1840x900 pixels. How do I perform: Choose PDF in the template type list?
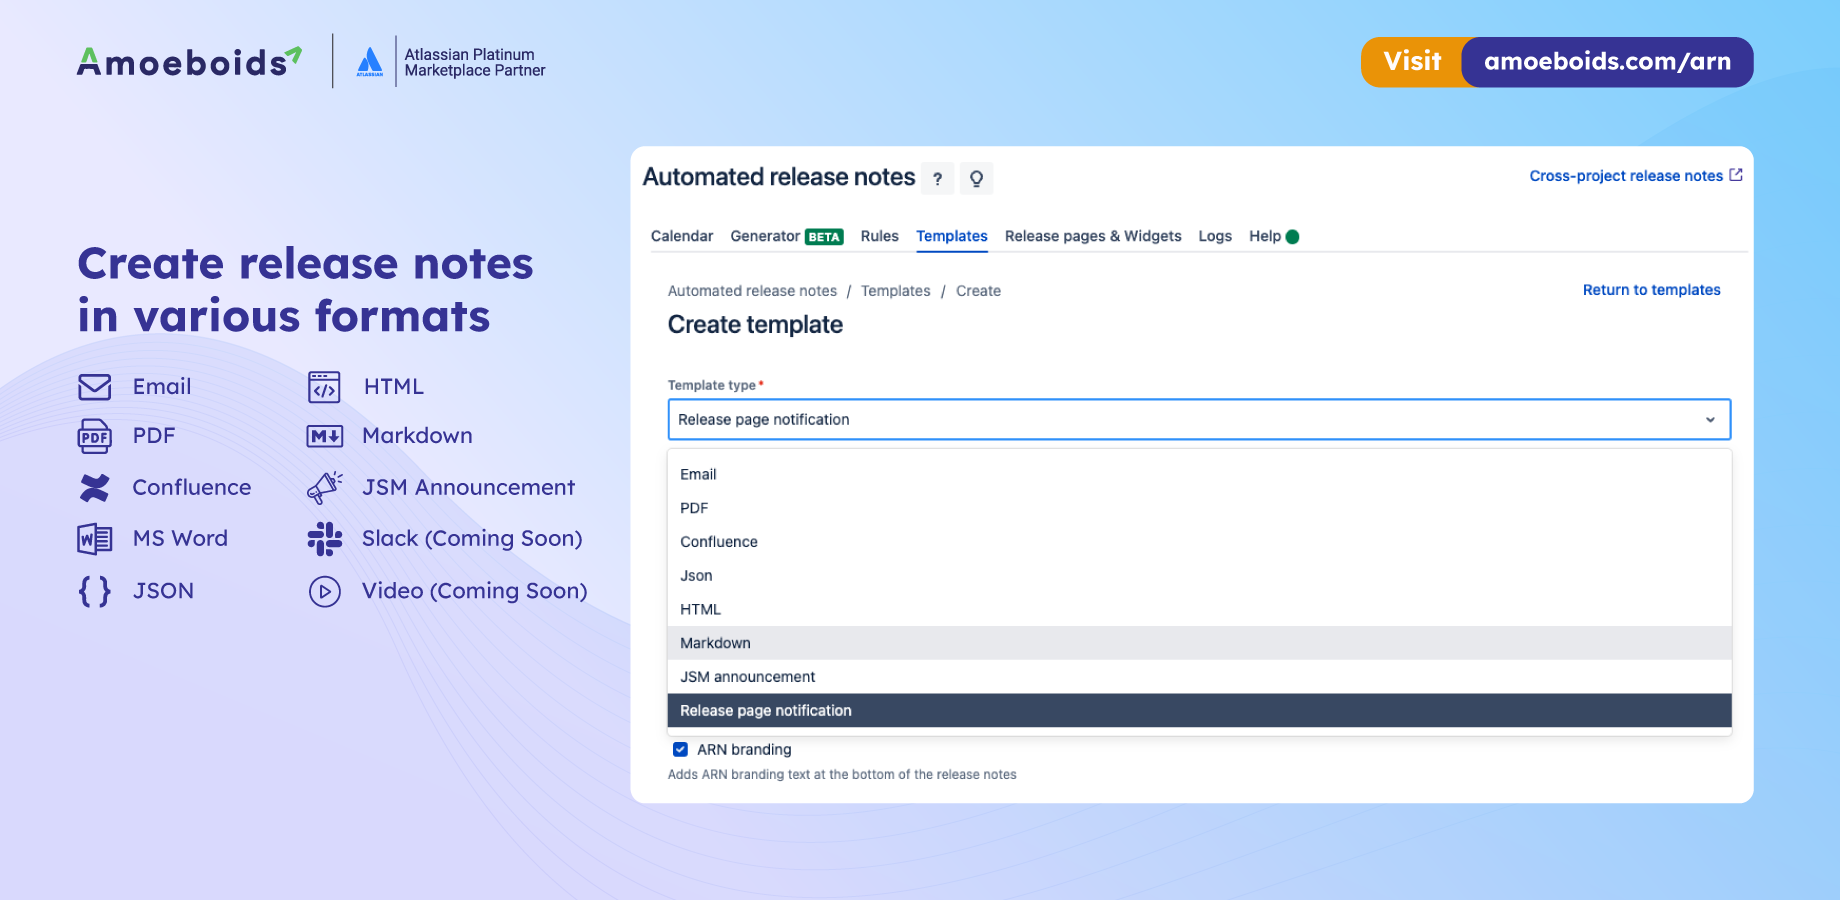(x=1199, y=508)
